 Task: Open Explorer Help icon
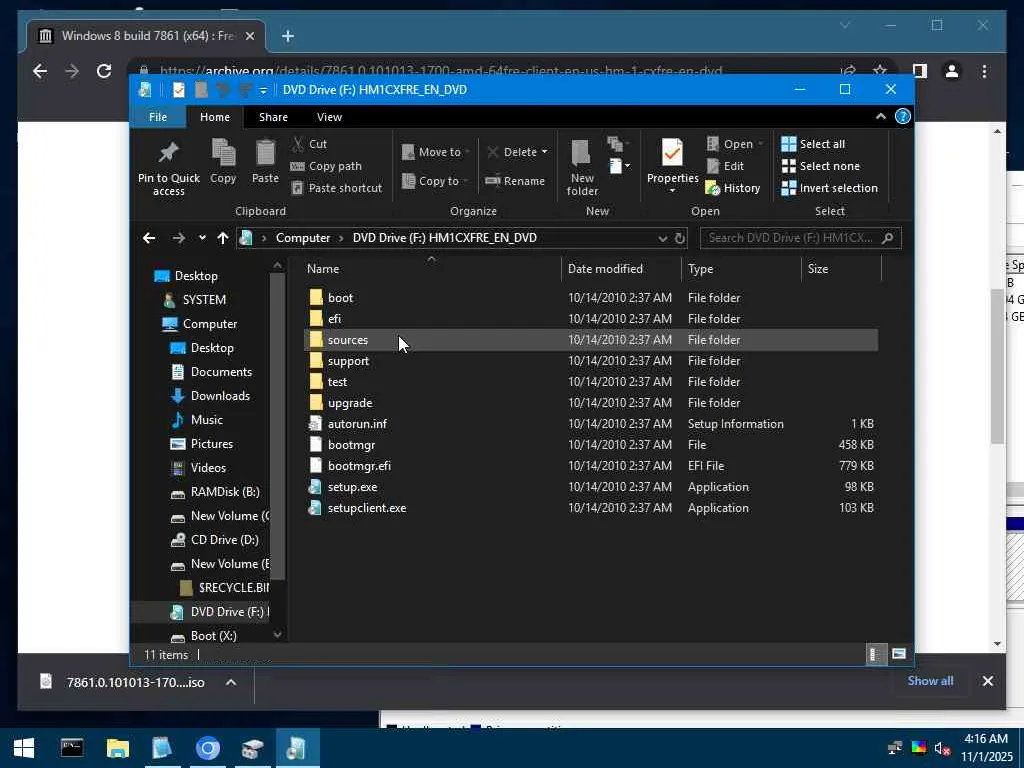903,116
